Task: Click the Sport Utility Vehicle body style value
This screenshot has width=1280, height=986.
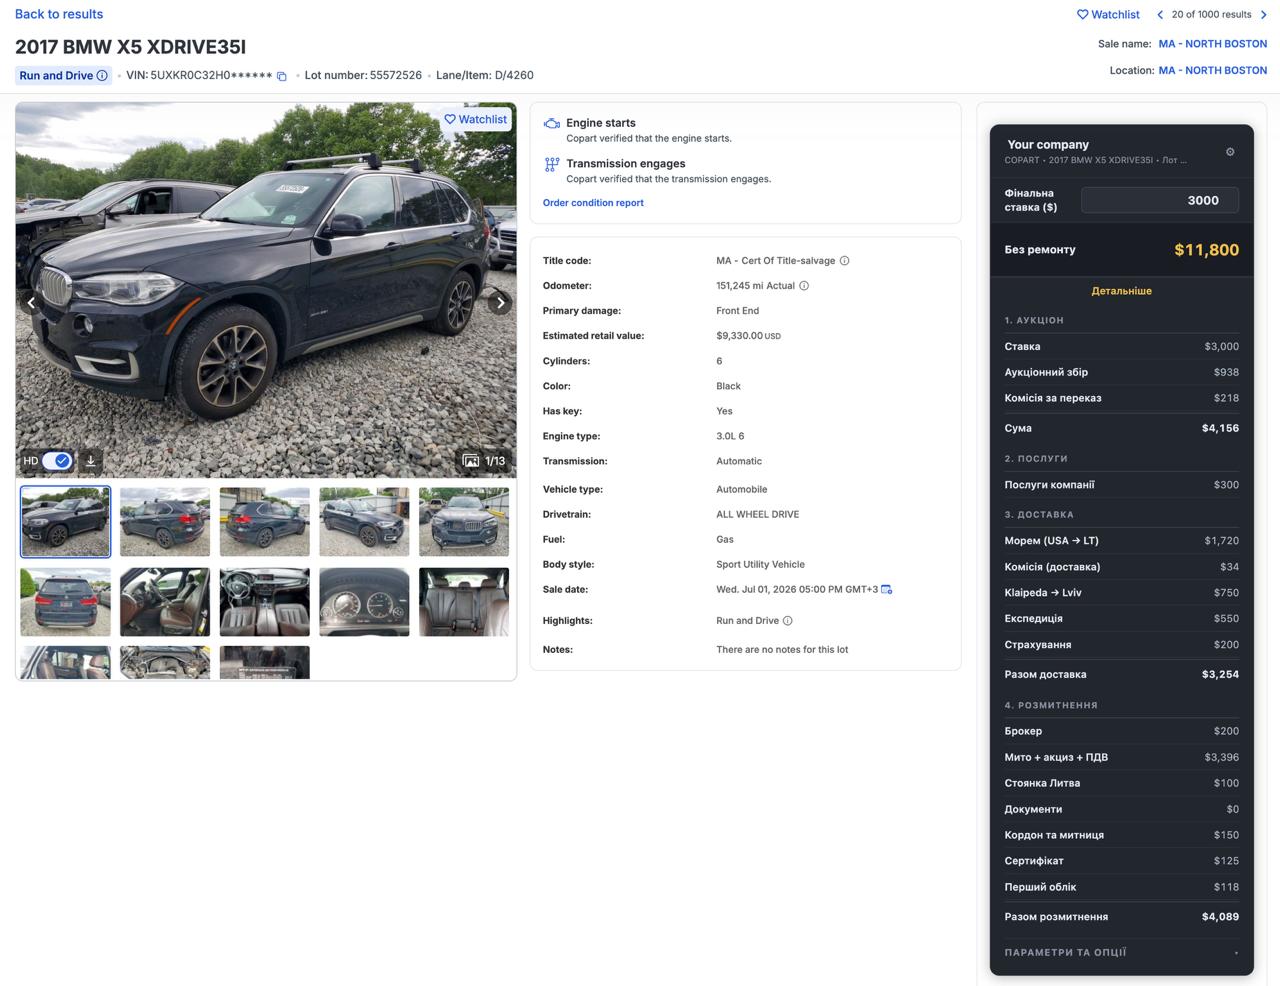Action: pyautogui.click(x=760, y=564)
